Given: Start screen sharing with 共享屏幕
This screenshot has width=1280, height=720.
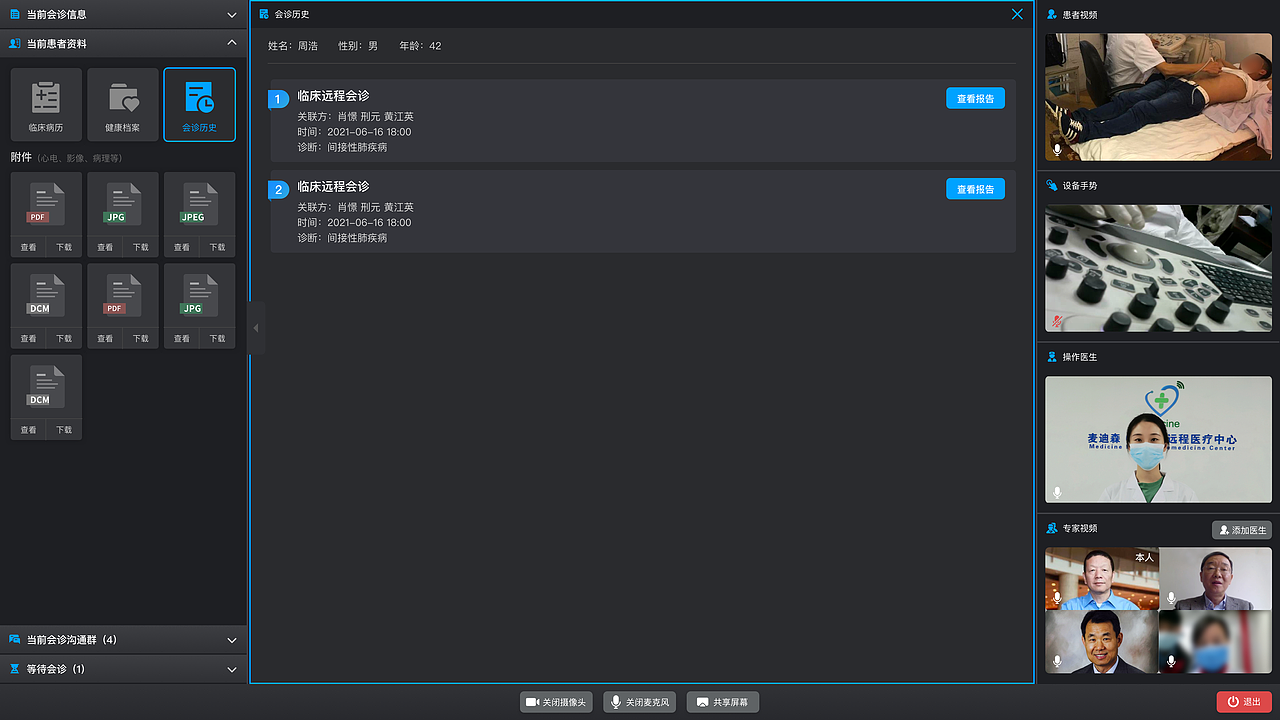Looking at the screenshot, I should pos(722,702).
